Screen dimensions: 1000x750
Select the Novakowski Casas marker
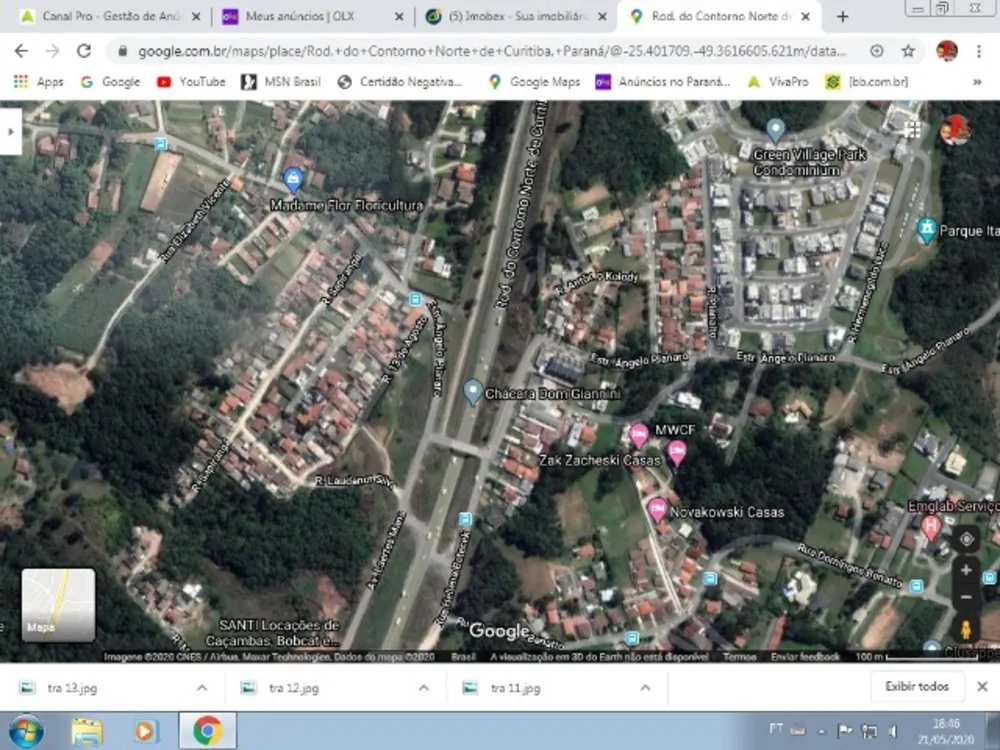coord(657,510)
